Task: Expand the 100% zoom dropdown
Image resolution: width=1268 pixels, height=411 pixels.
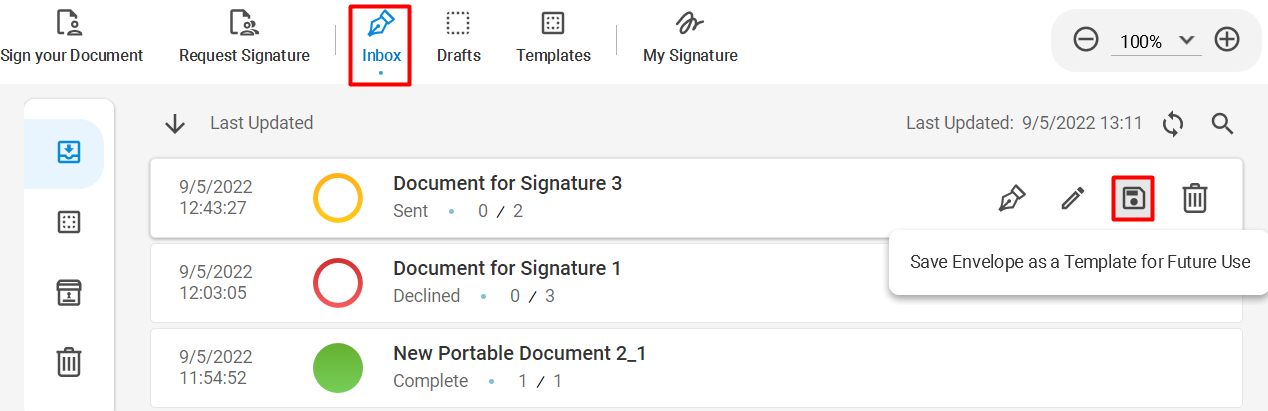Action: click(x=1157, y=41)
